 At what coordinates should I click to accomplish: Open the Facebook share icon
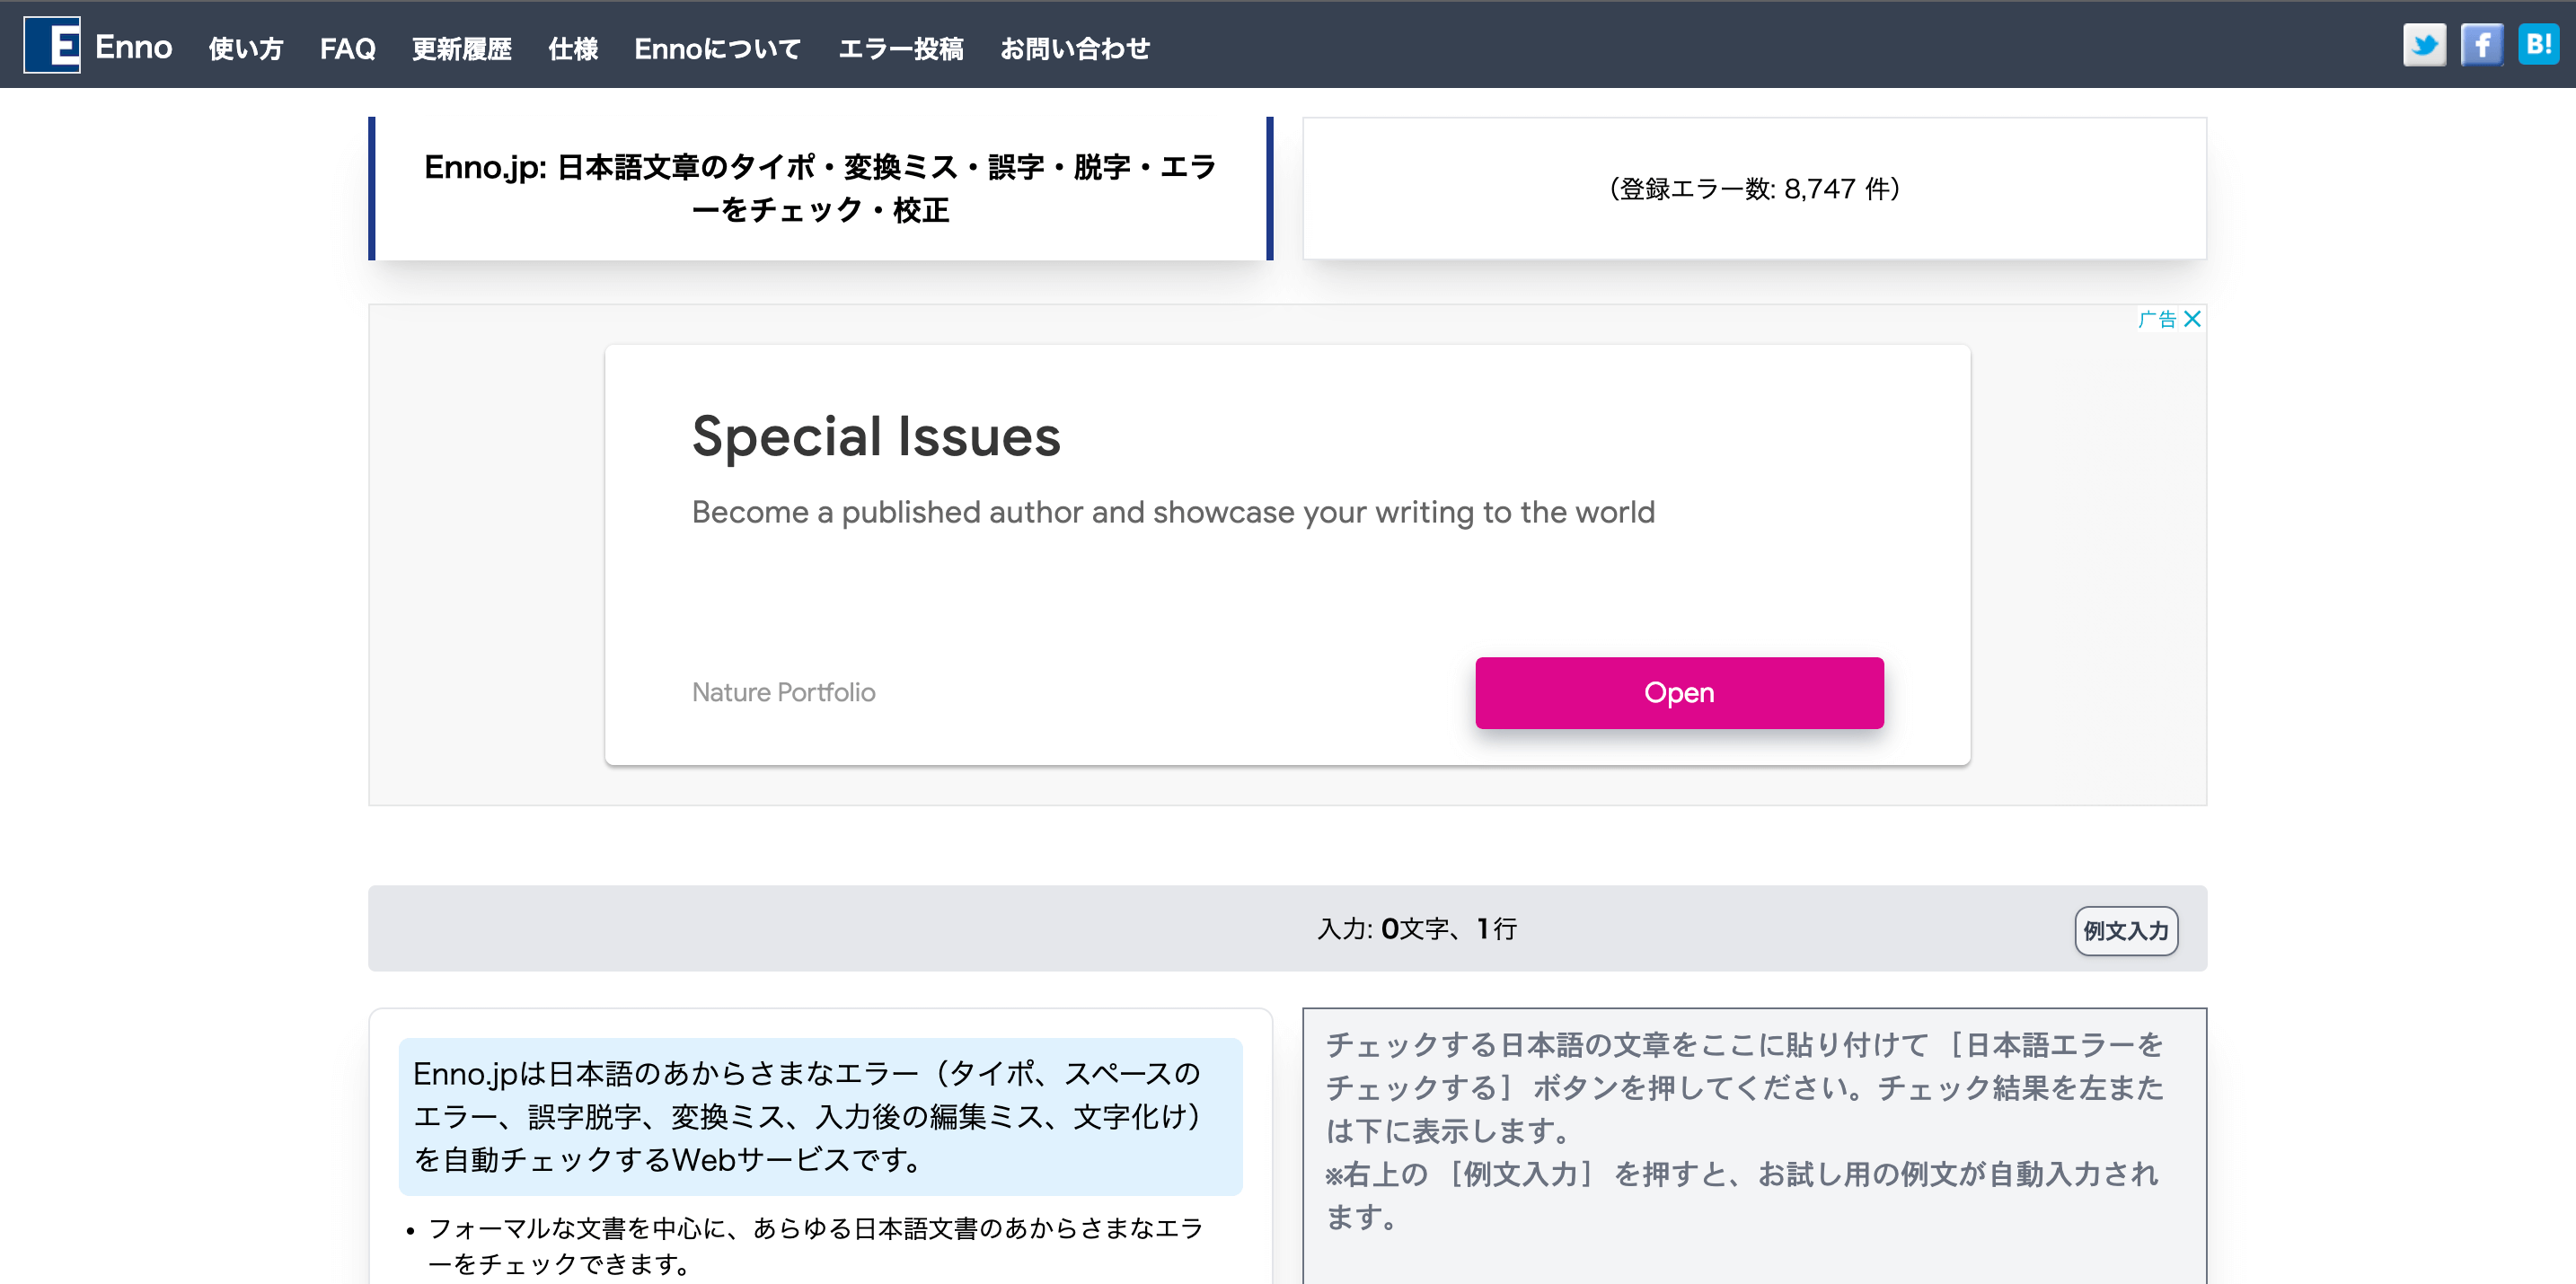[2481, 45]
